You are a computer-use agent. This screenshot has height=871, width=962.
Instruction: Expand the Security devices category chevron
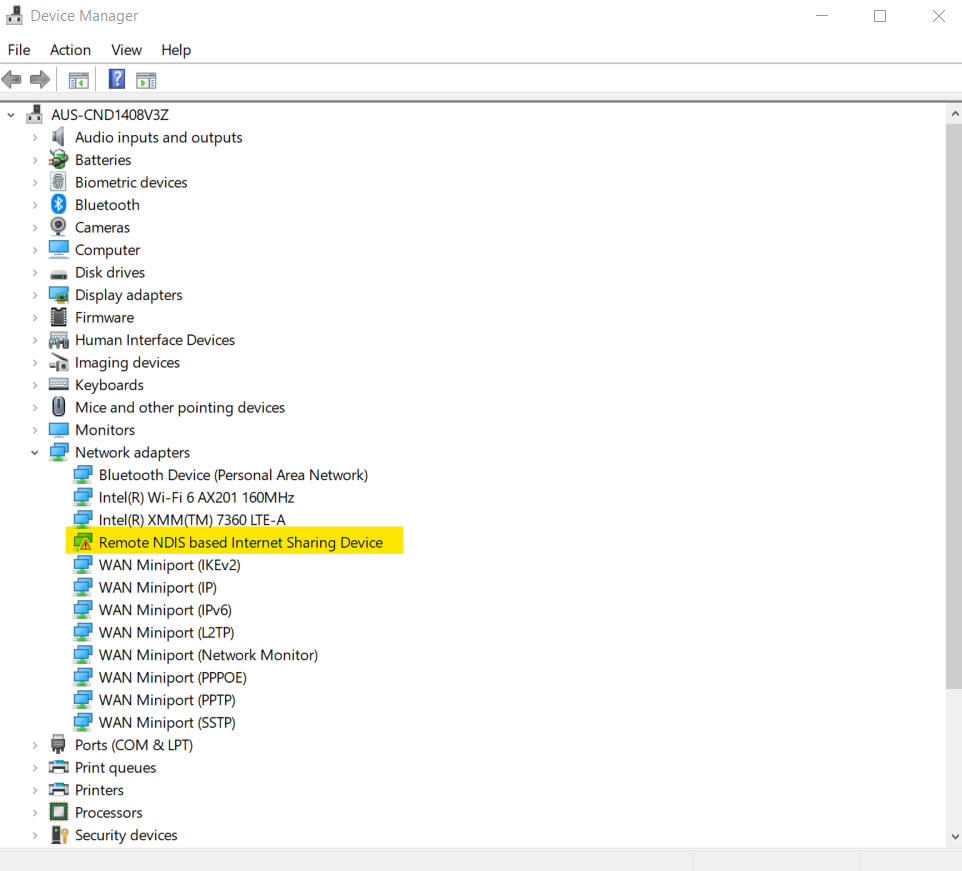(35, 835)
